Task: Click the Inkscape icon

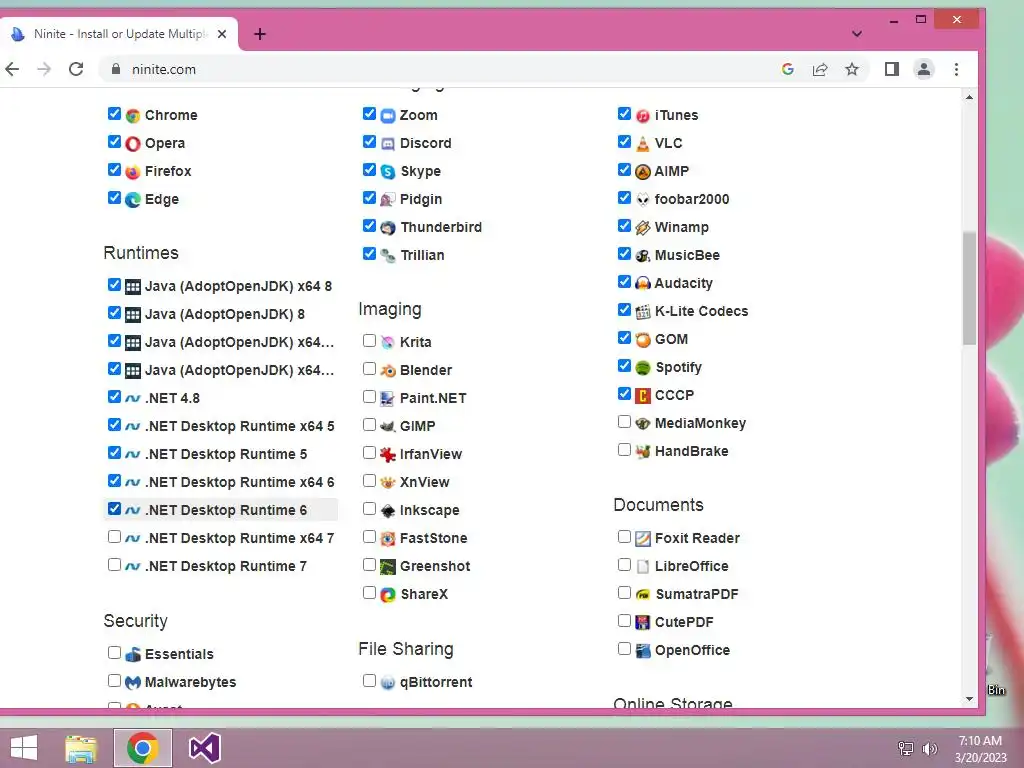Action: [388, 511]
